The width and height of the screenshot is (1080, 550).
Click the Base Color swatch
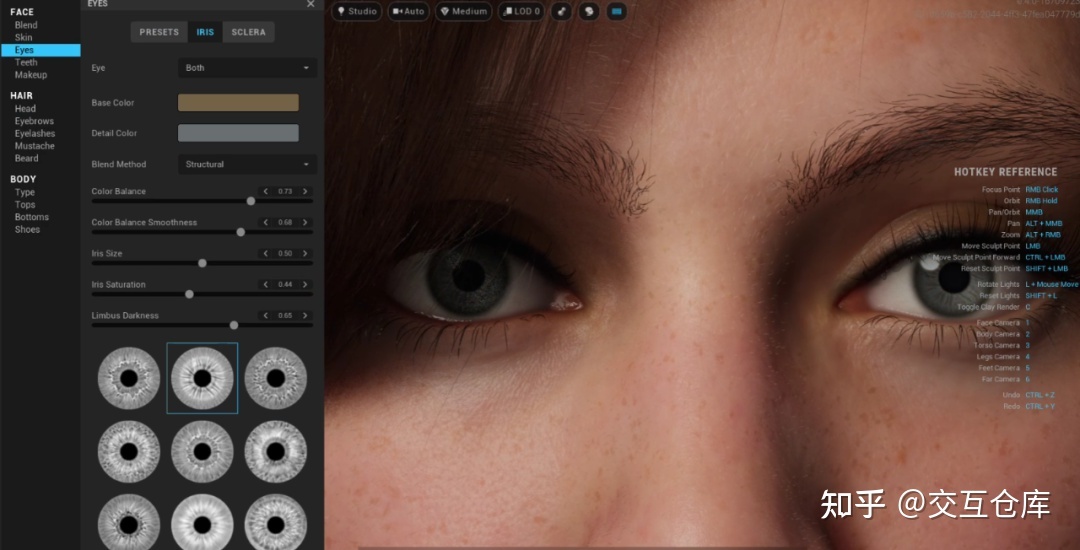pyautogui.click(x=238, y=103)
